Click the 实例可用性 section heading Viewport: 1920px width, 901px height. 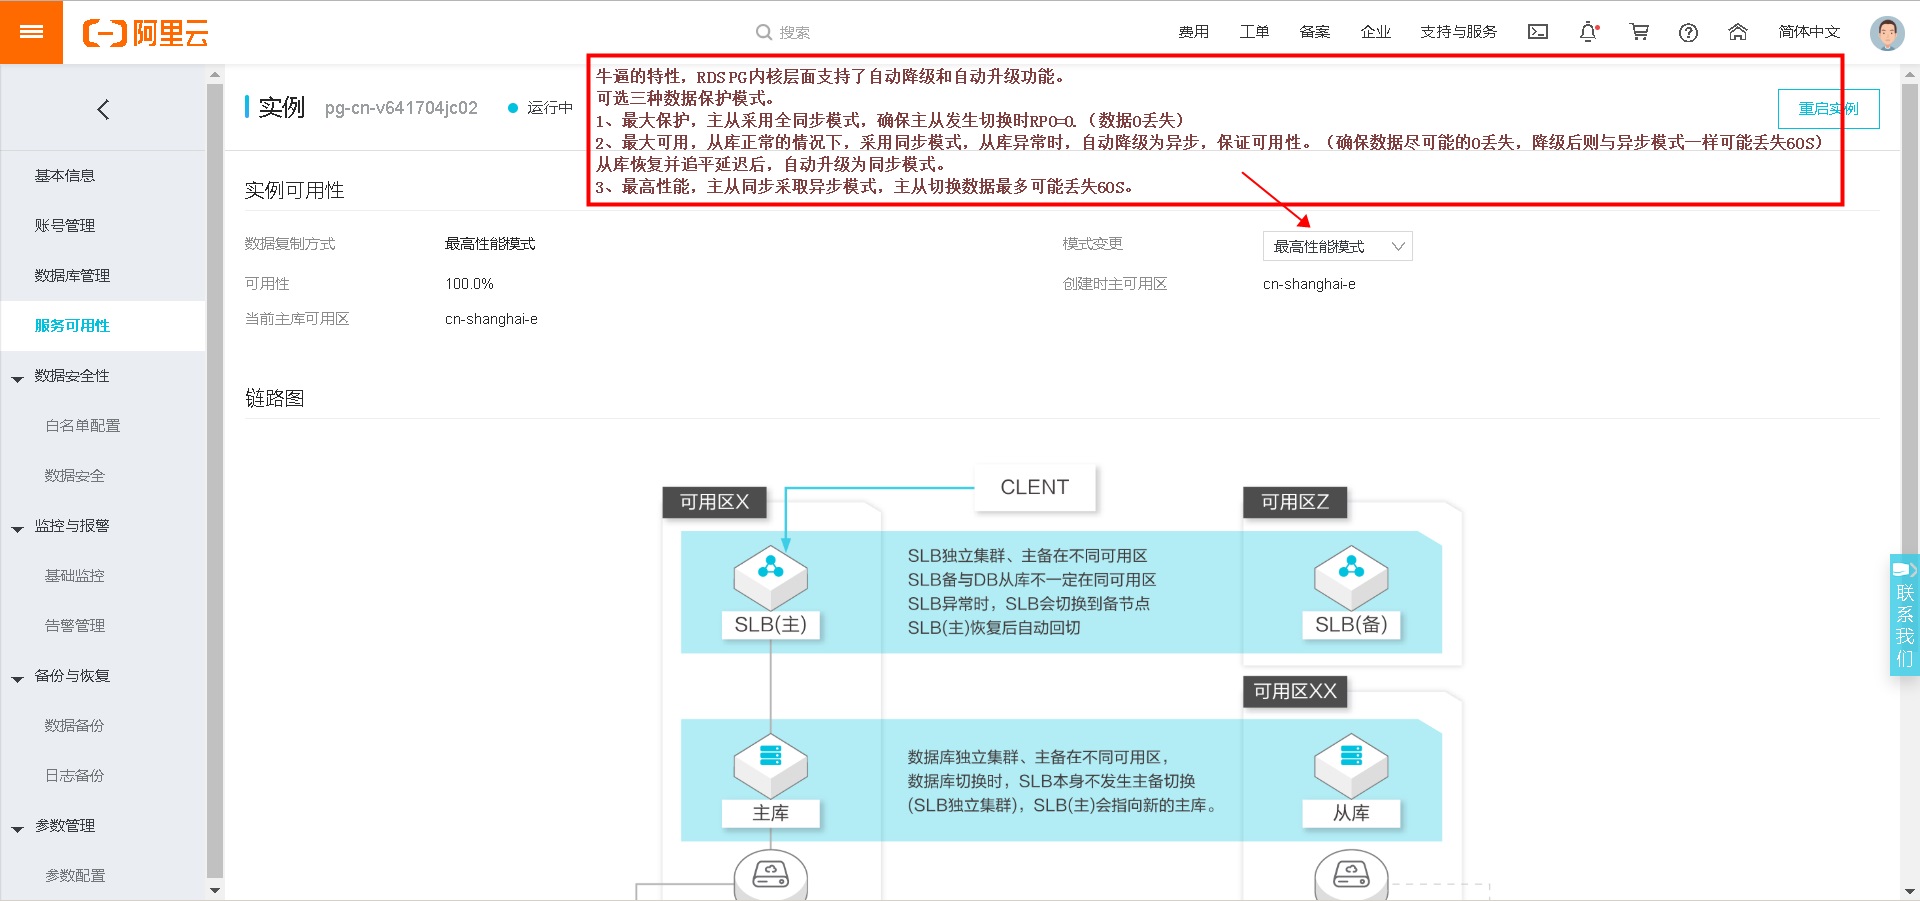(294, 190)
